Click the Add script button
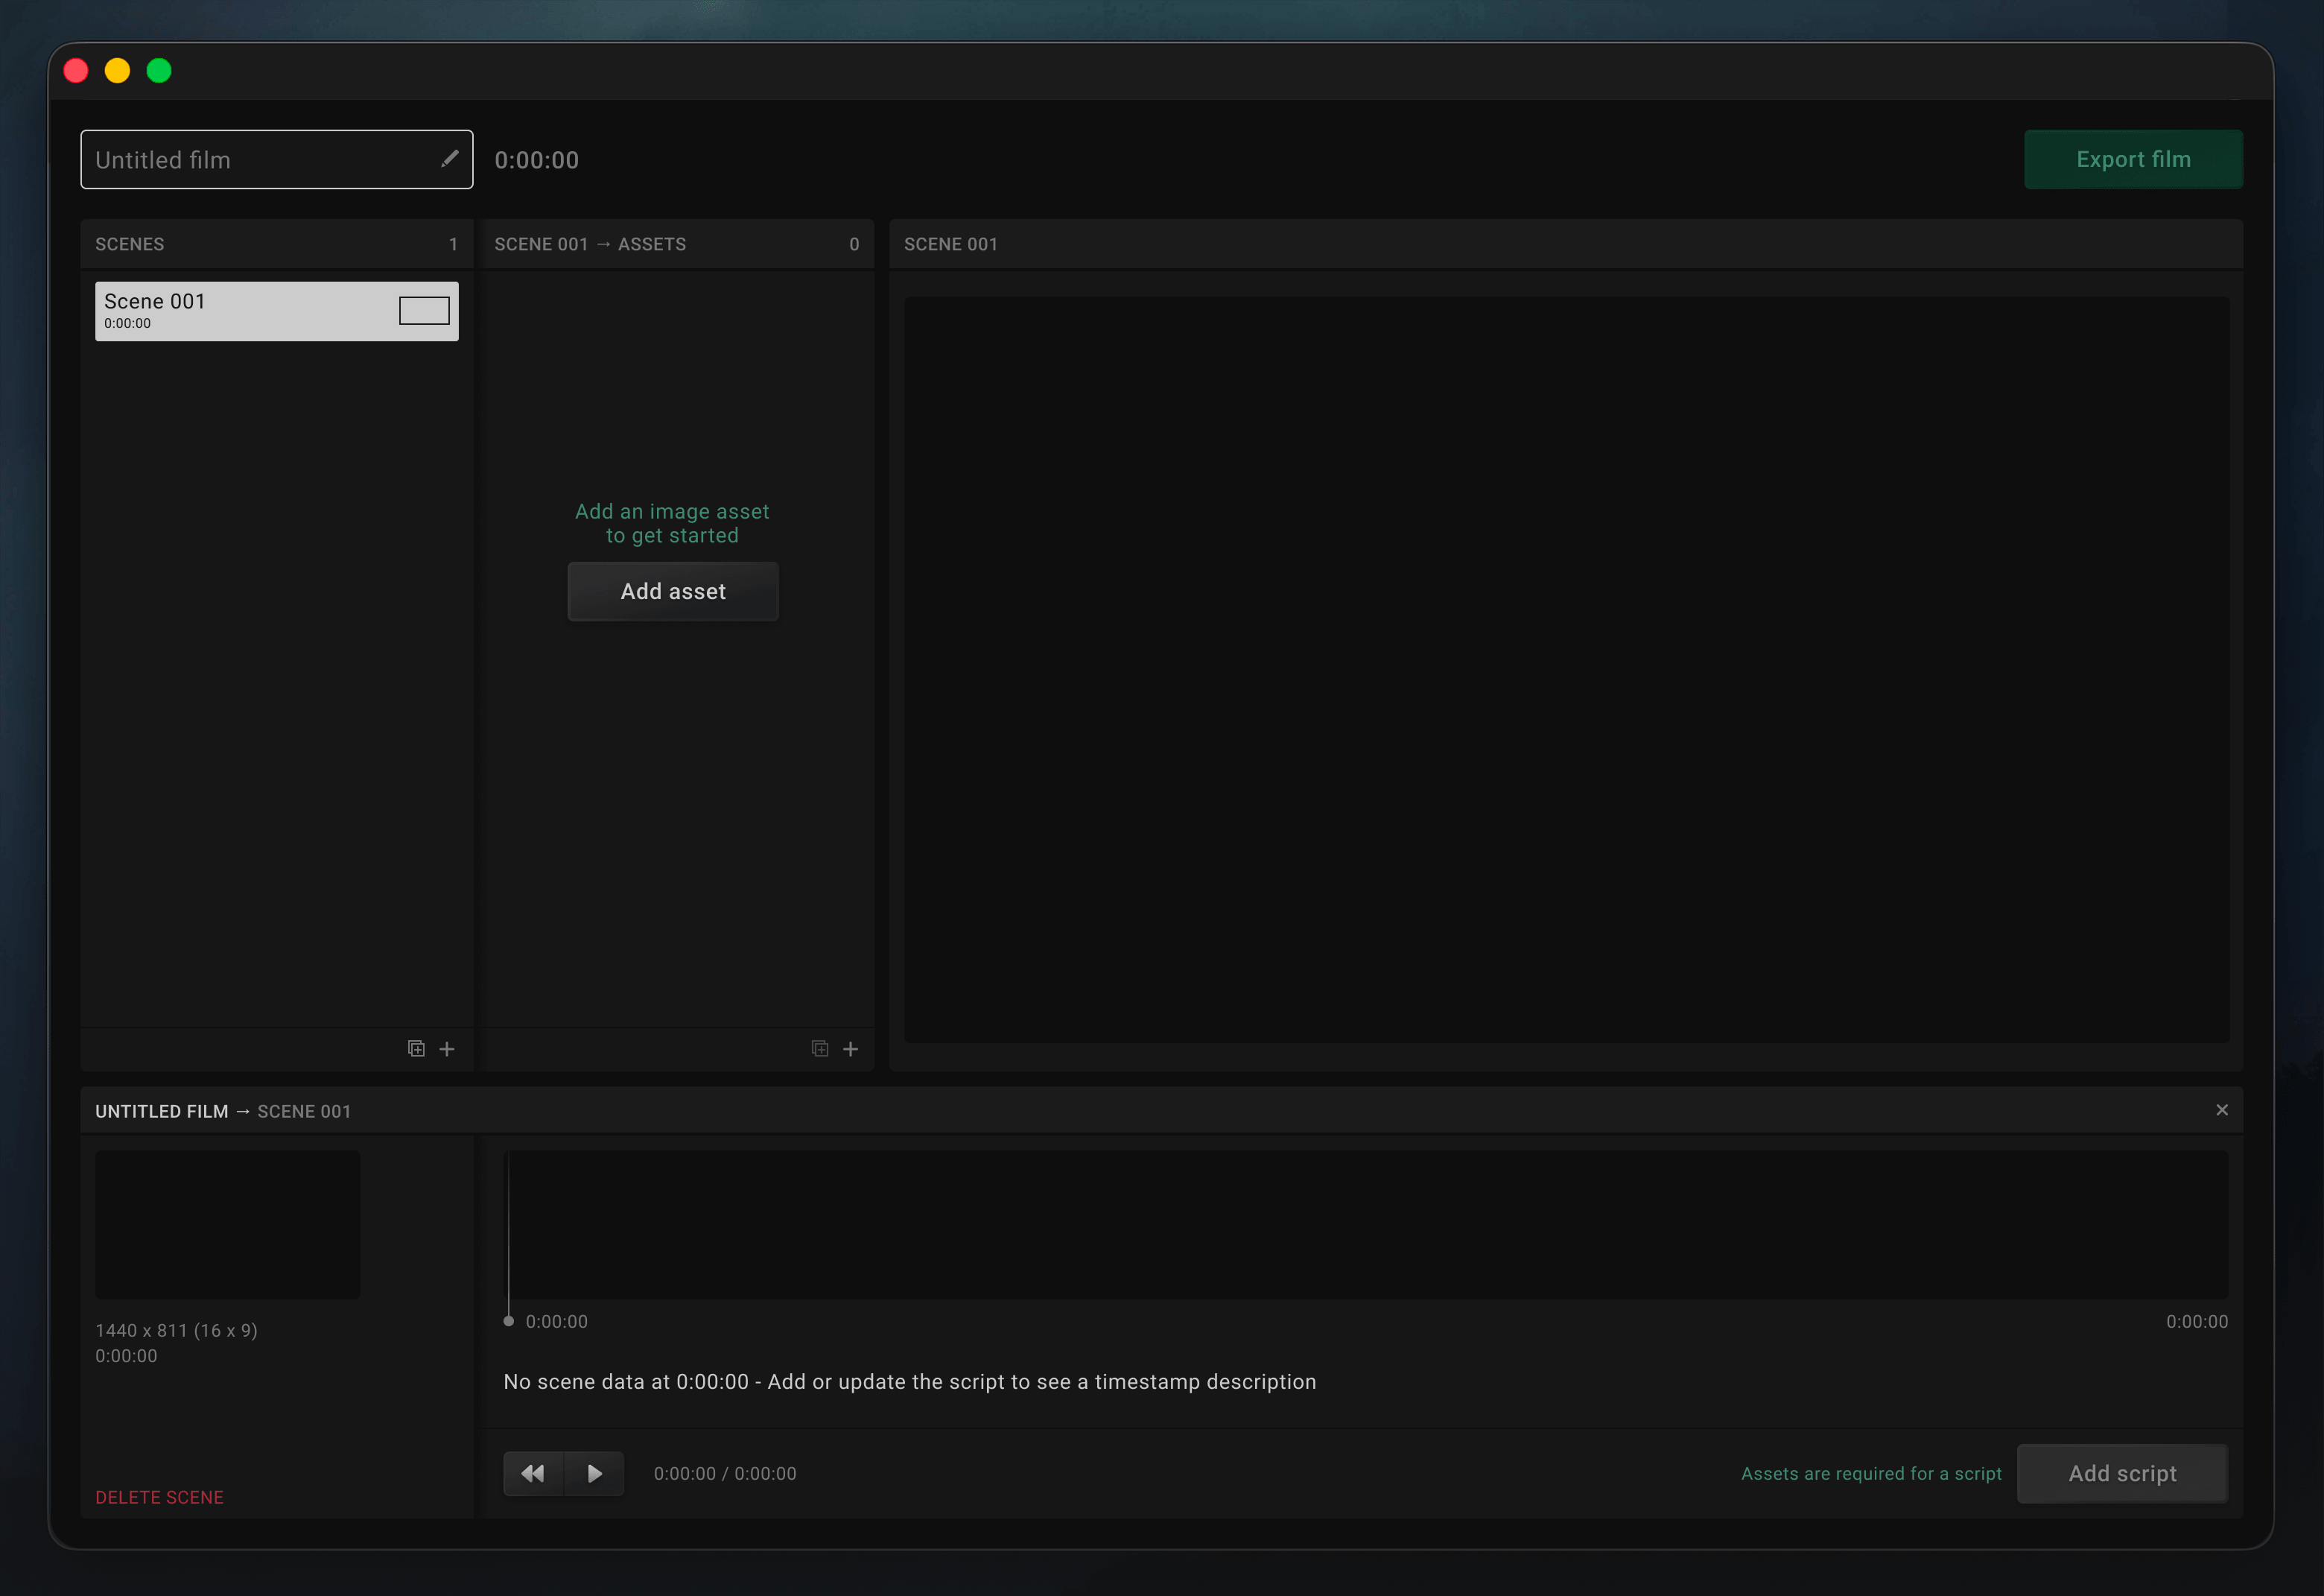This screenshot has height=1596, width=2324. tap(2122, 1473)
